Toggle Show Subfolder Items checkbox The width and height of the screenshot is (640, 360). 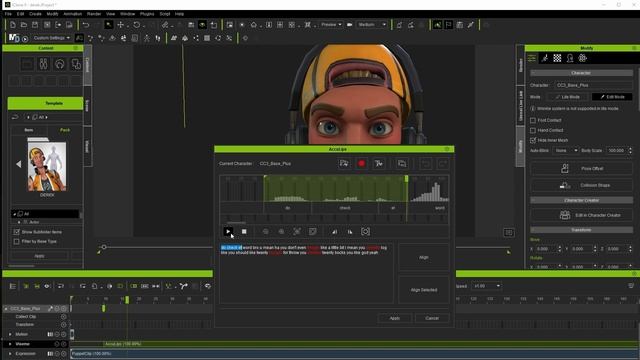pyautogui.click(x=16, y=232)
